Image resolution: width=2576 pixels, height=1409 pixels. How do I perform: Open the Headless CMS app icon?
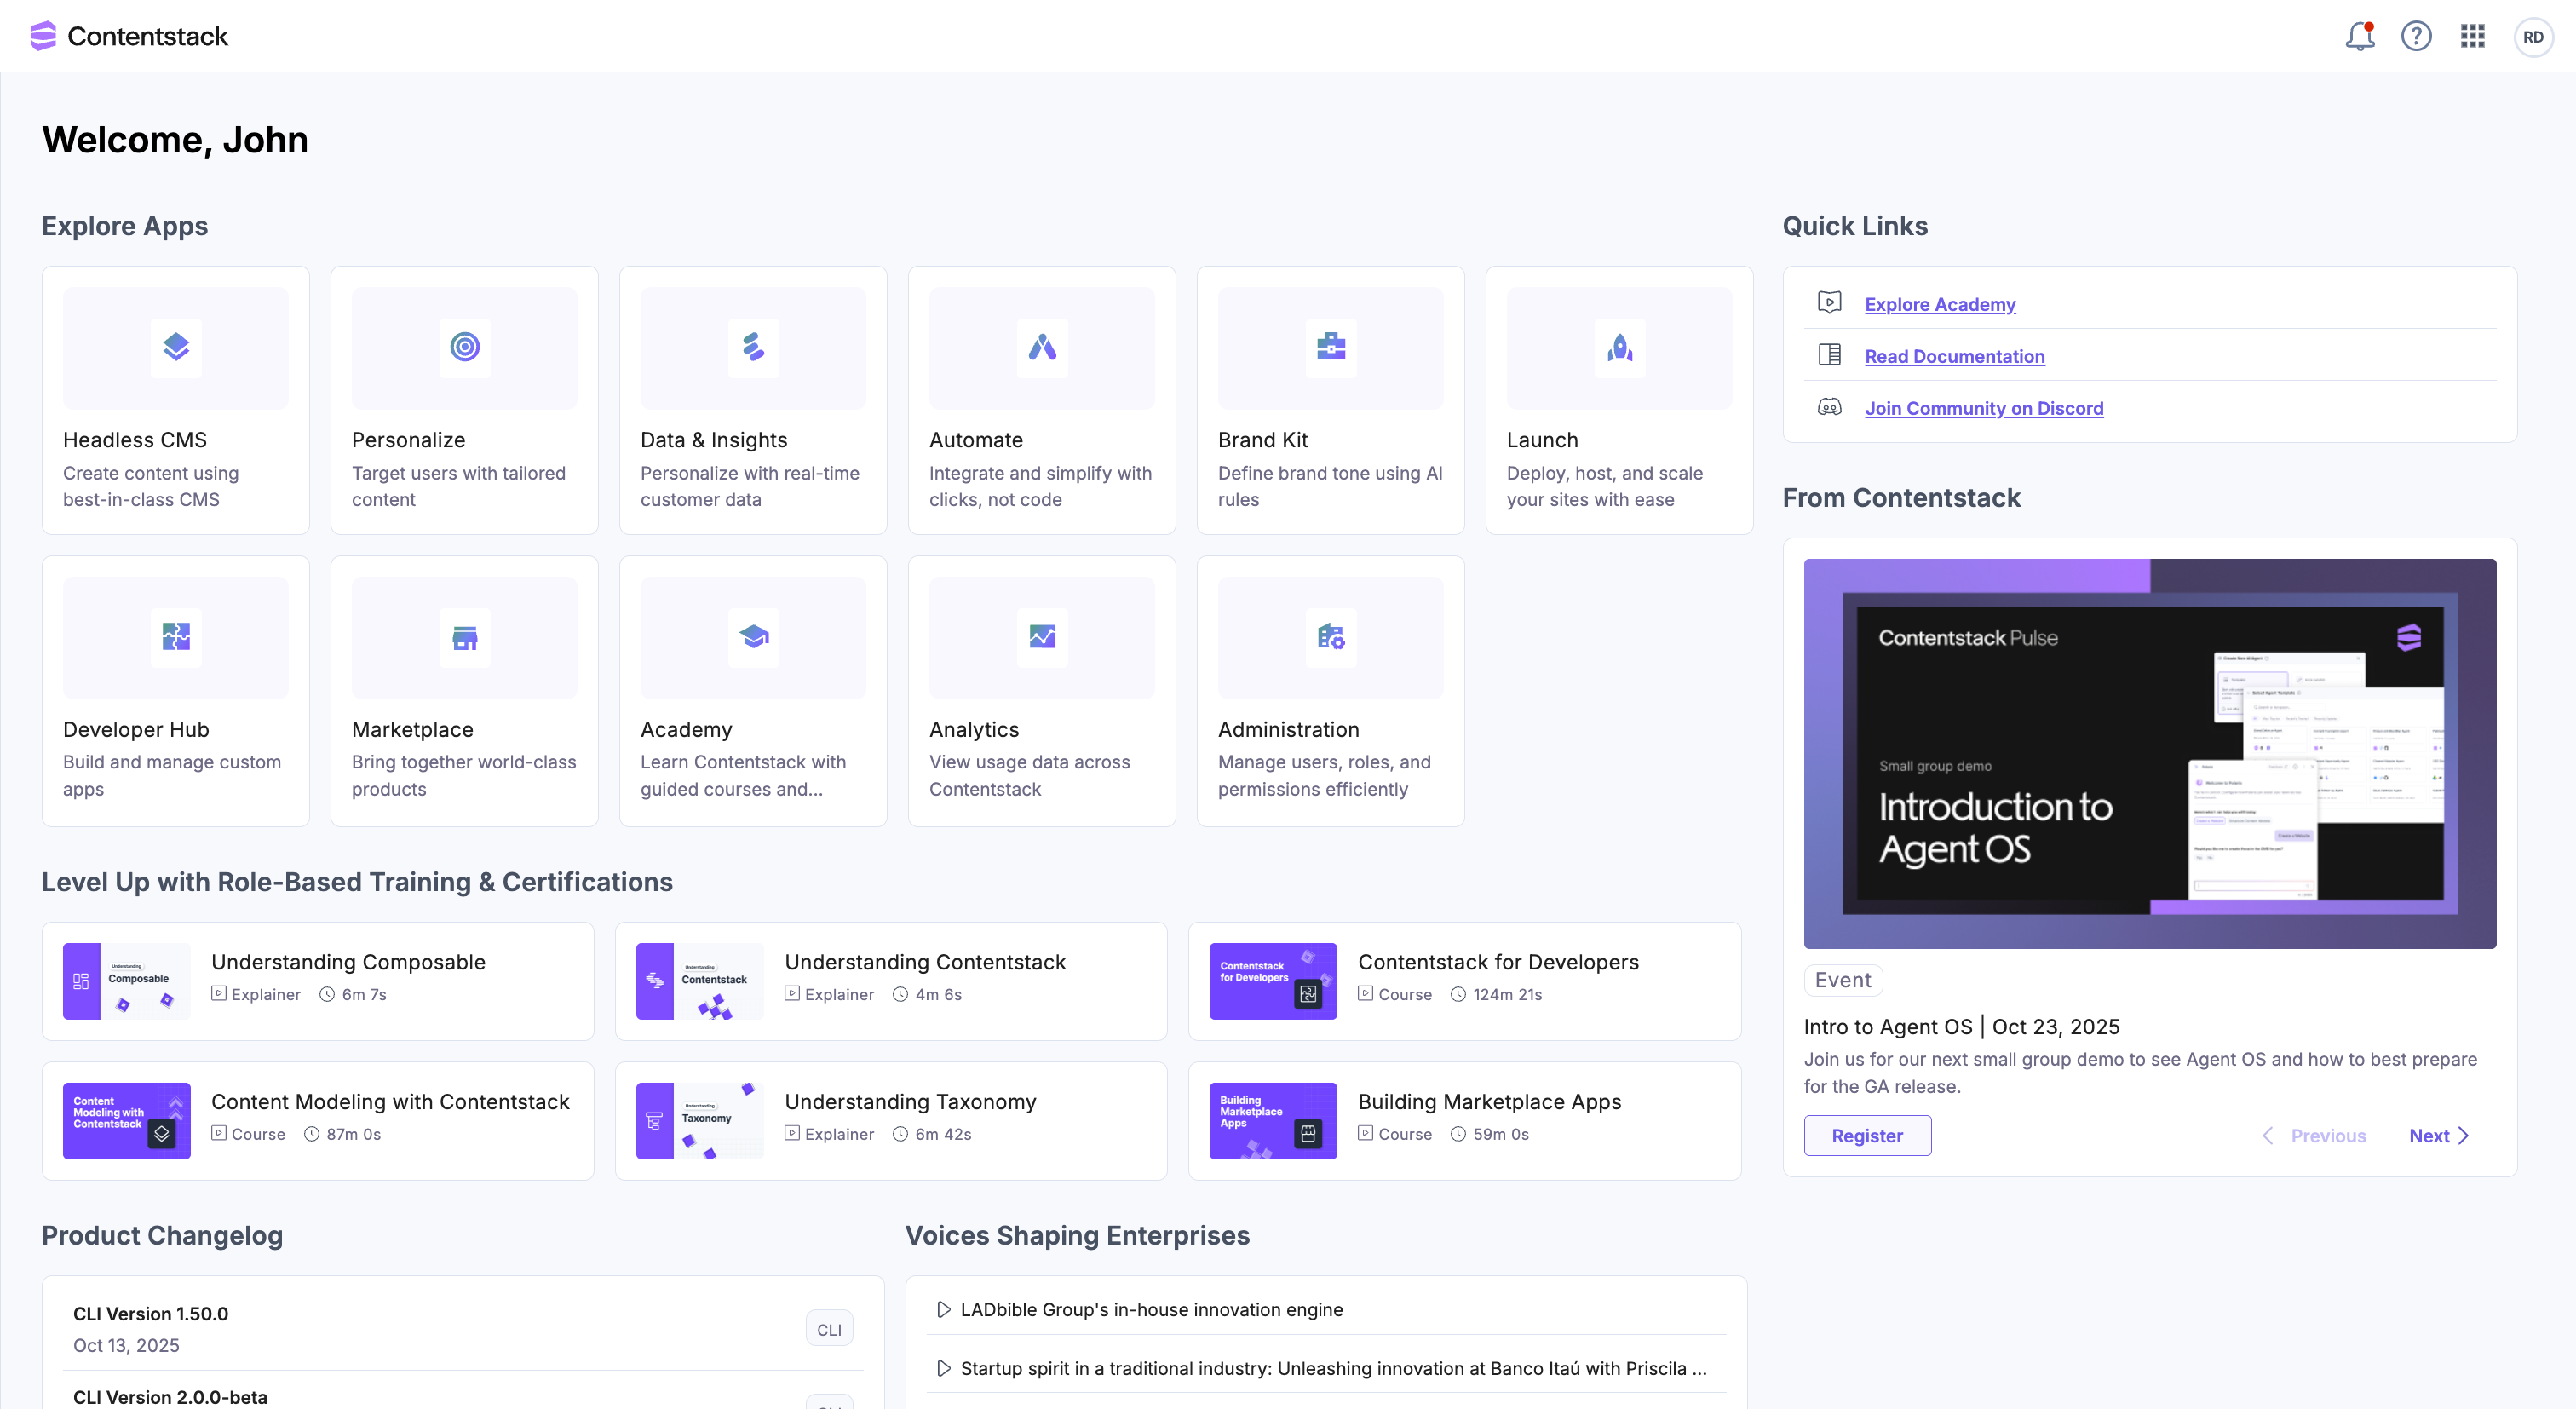(x=176, y=347)
